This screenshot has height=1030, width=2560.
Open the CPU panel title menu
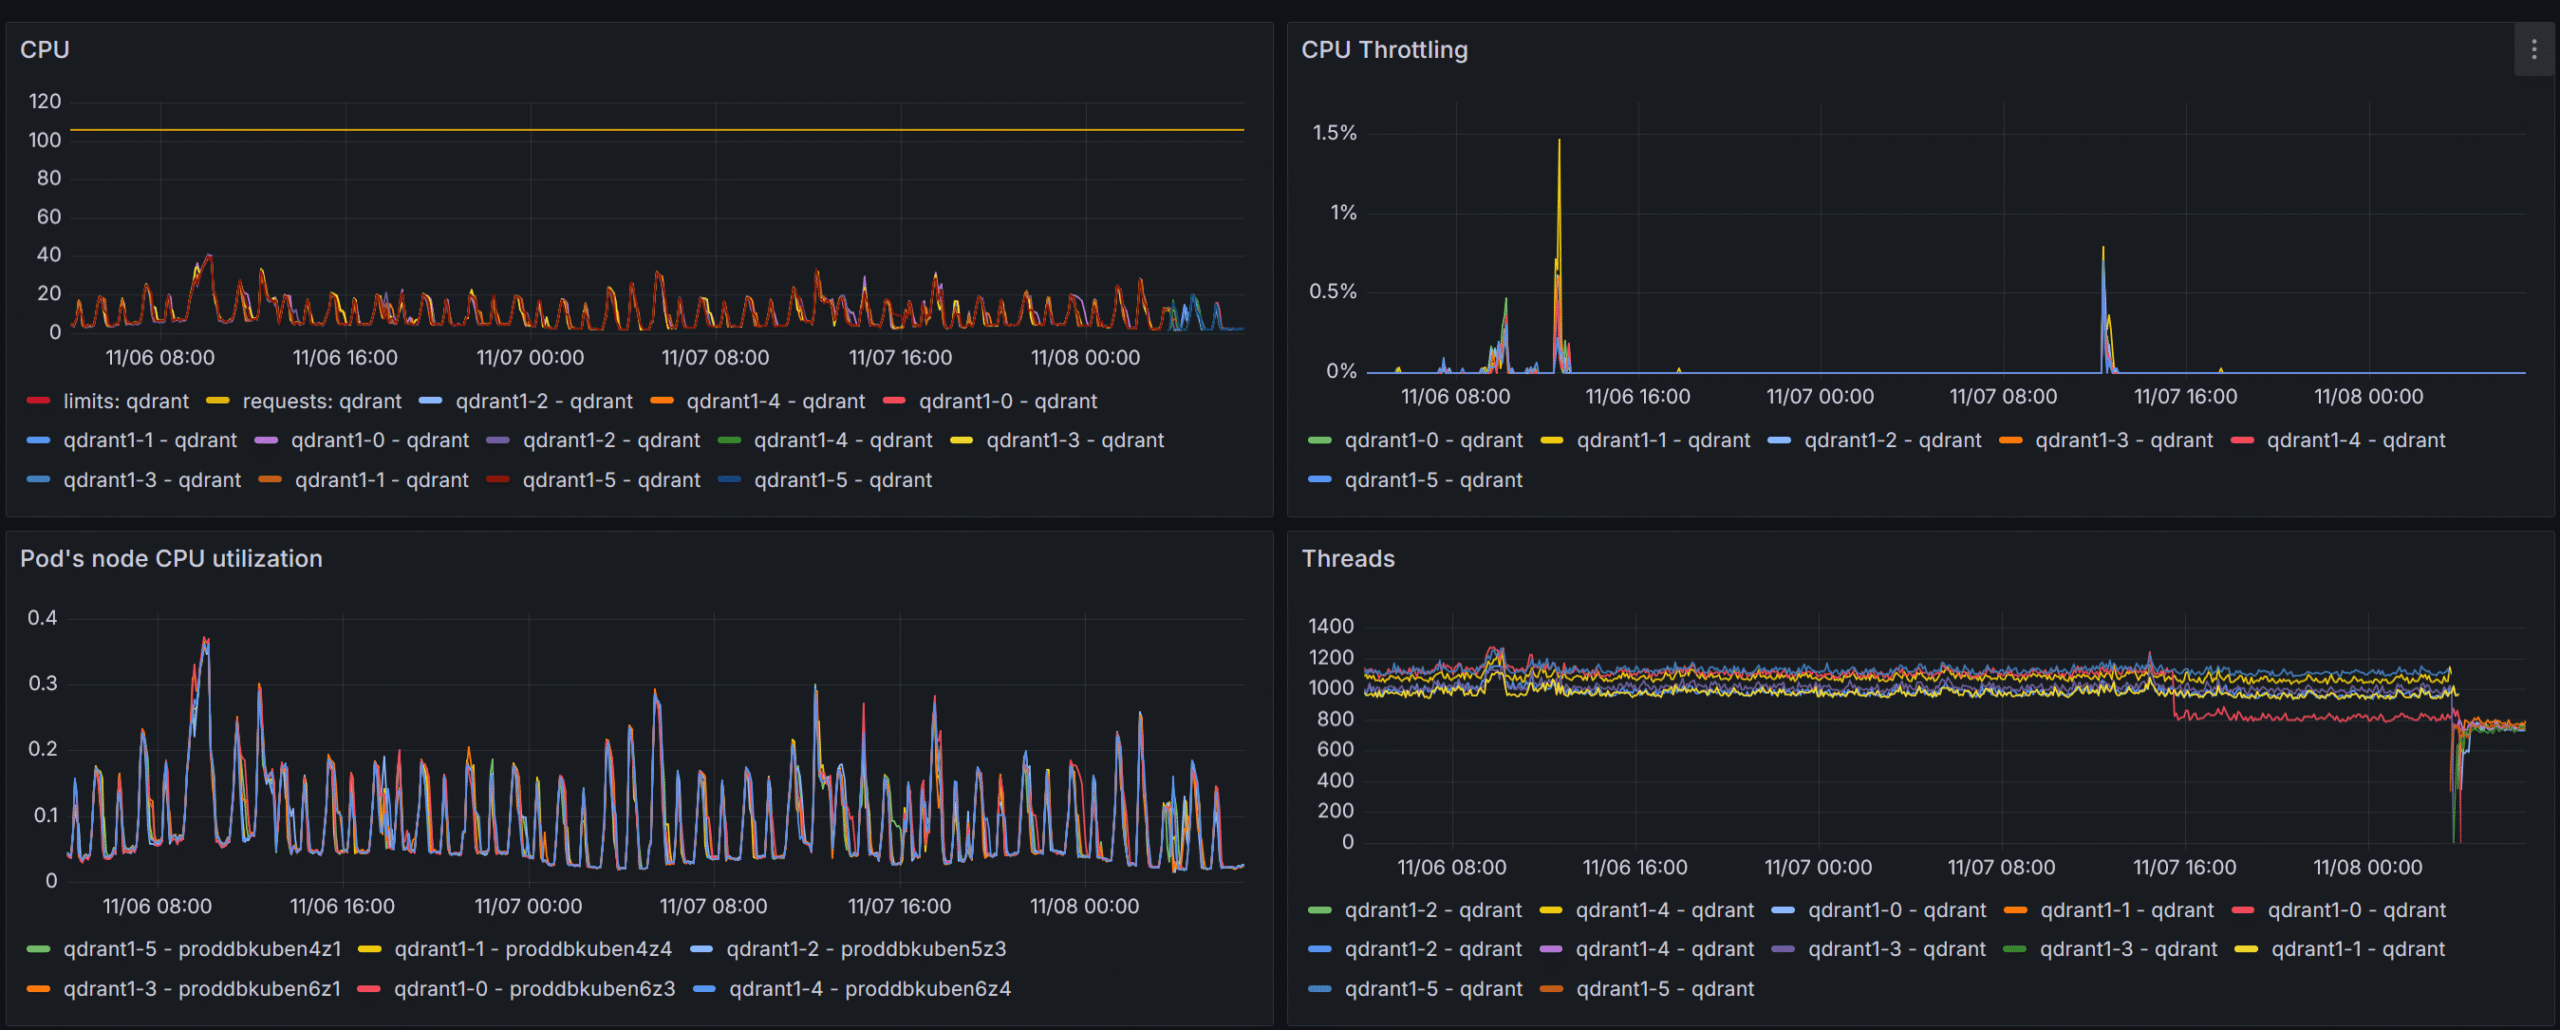click(45, 50)
